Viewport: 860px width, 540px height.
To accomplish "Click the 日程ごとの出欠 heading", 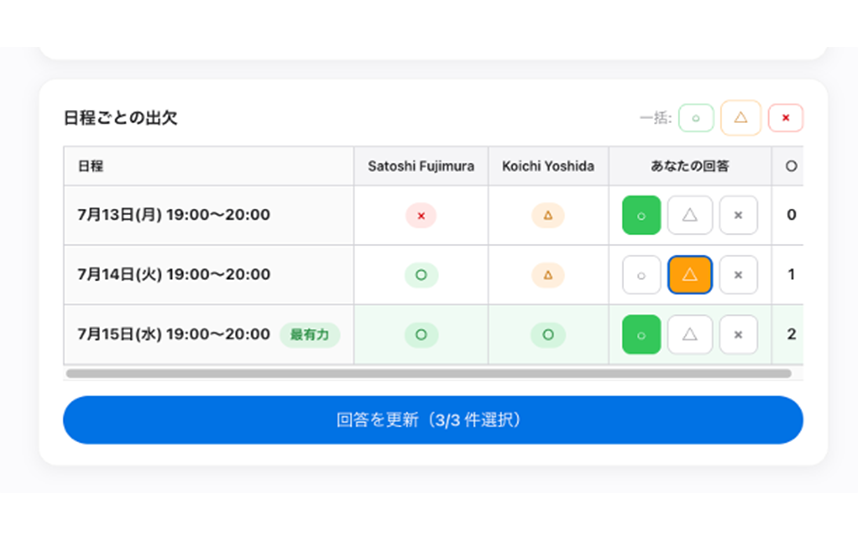I will click(120, 118).
